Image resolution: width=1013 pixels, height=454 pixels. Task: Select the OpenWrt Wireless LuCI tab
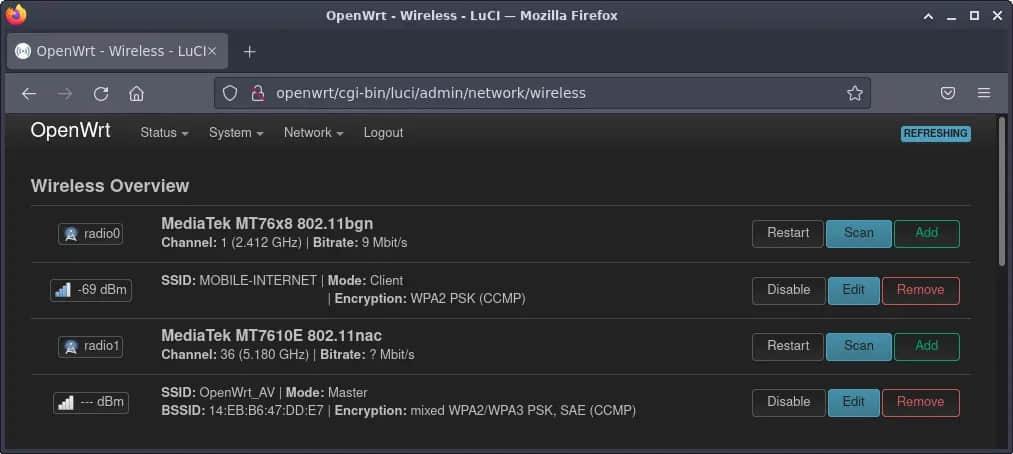pos(118,51)
